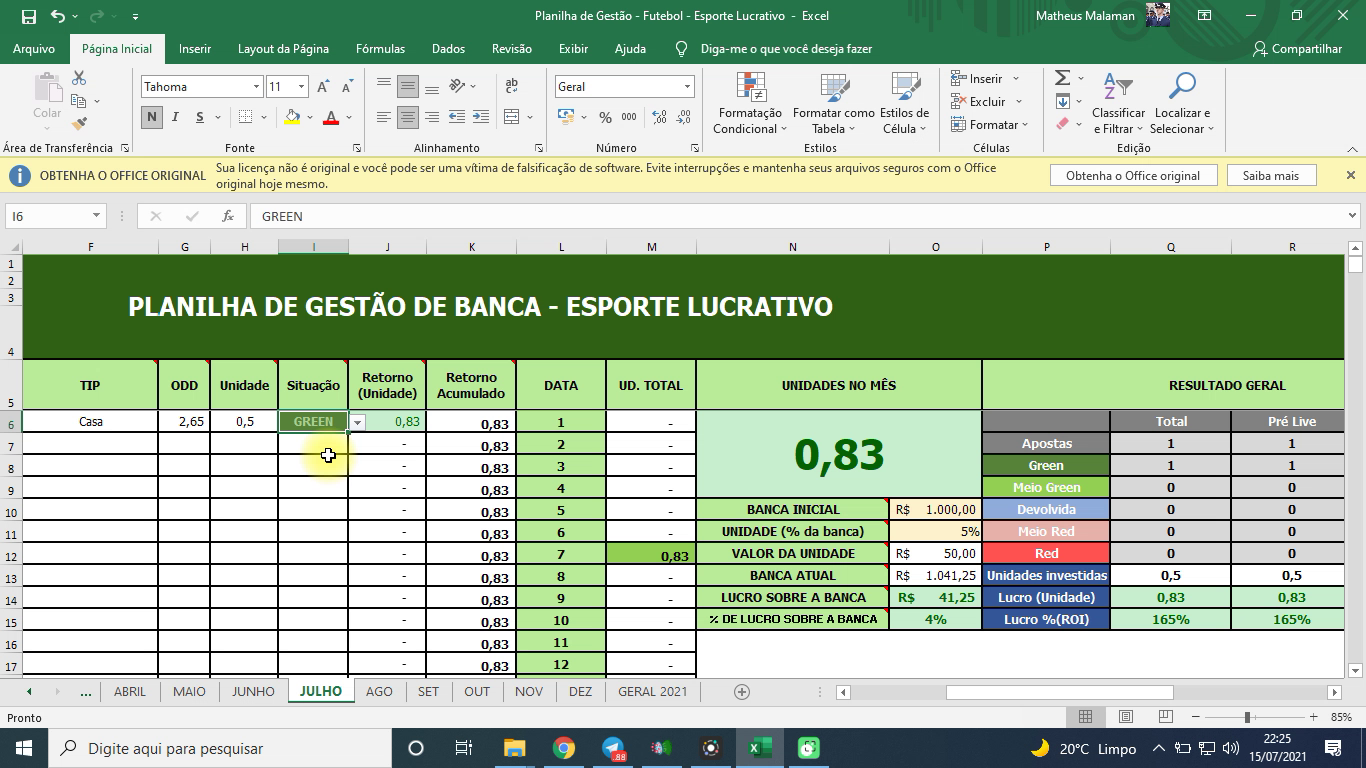The width and height of the screenshot is (1366, 768).
Task: Click the Obtenha o Office original button
Action: [x=1133, y=175]
